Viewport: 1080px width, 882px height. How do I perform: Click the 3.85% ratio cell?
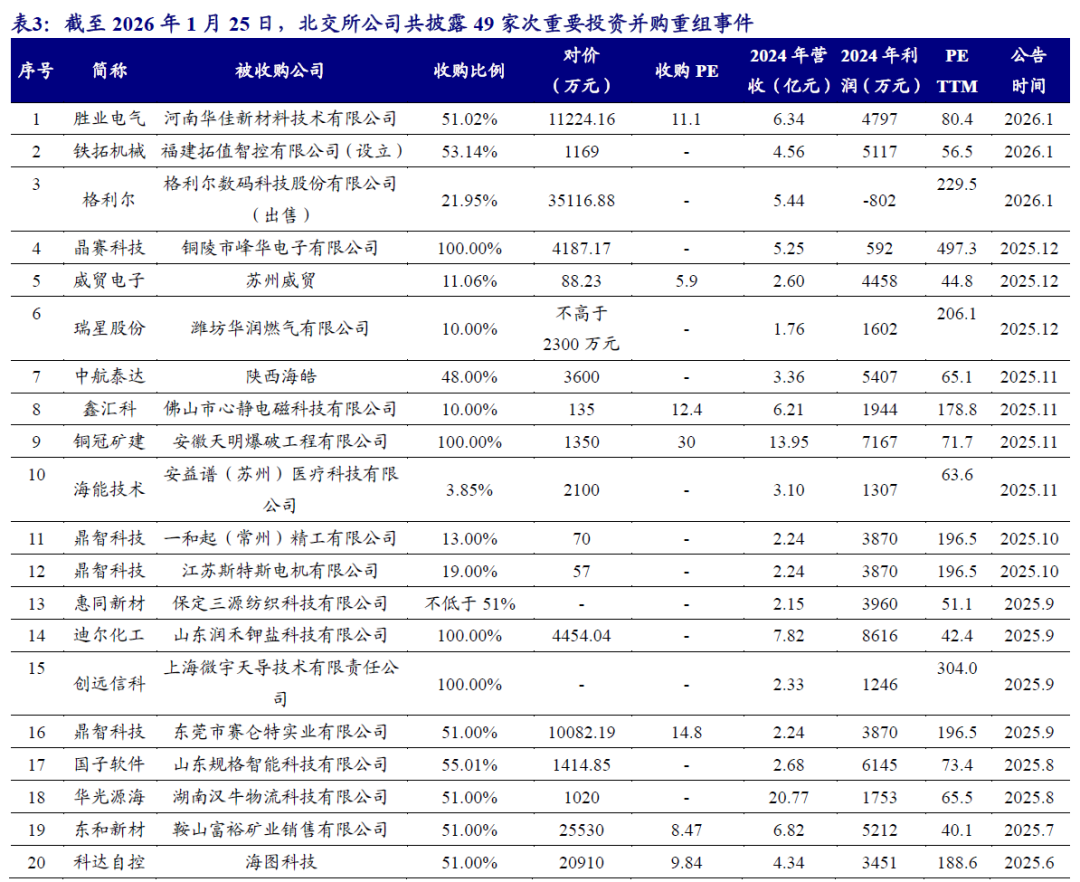(469, 490)
